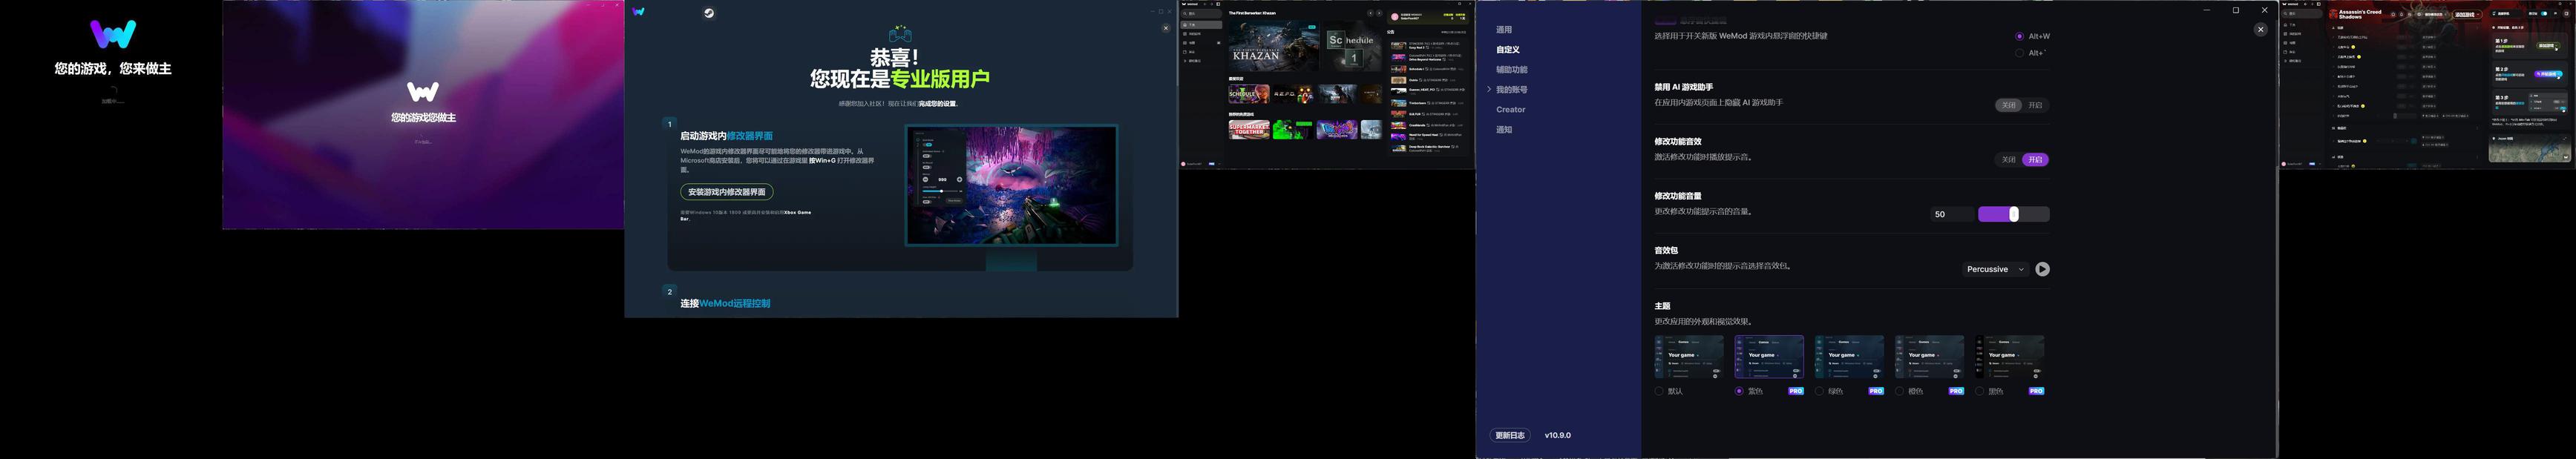Click the 安装游戏内修改器界面 button
The height and width of the screenshot is (459, 2576).
[x=726, y=192]
